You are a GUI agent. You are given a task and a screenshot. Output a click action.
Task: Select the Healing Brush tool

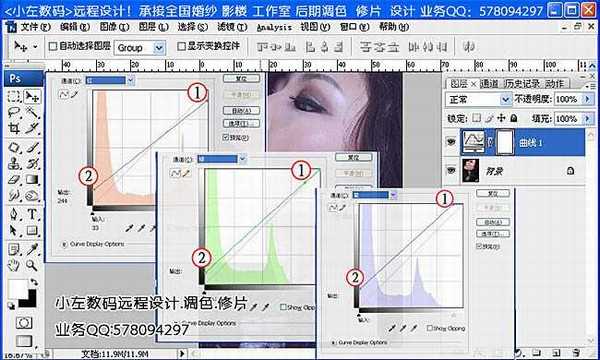coord(14,148)
